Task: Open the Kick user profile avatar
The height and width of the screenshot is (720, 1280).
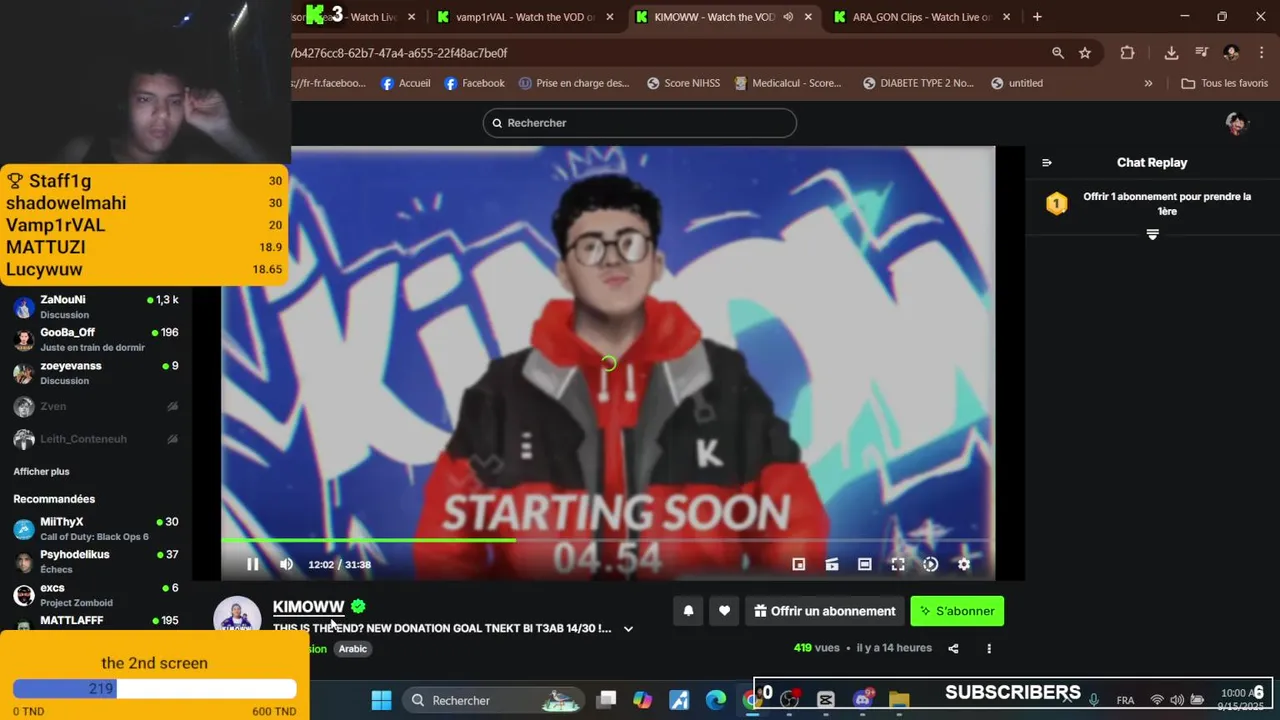Action: (x=1237, y=123)
